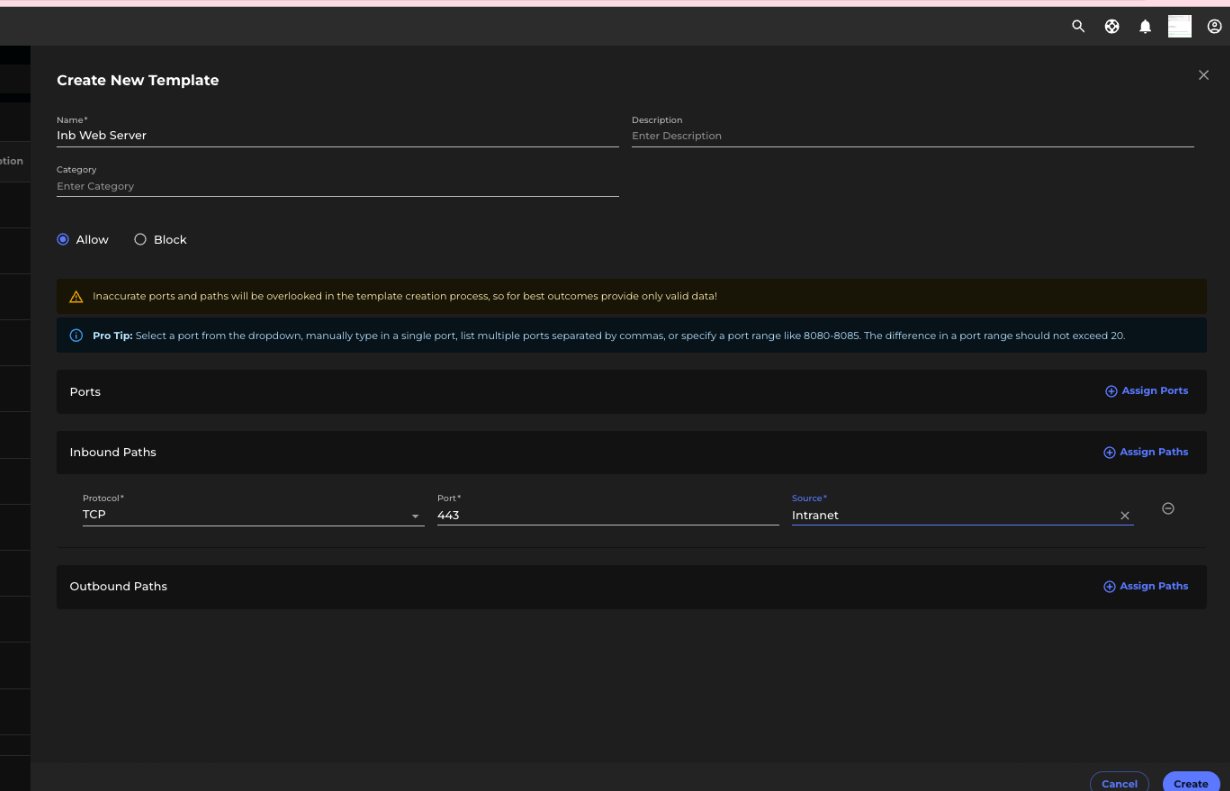The height and width of the screenshot is (791, 1230).
Task: Click Assign Ports in Ports section
Action: point(1146,391)
